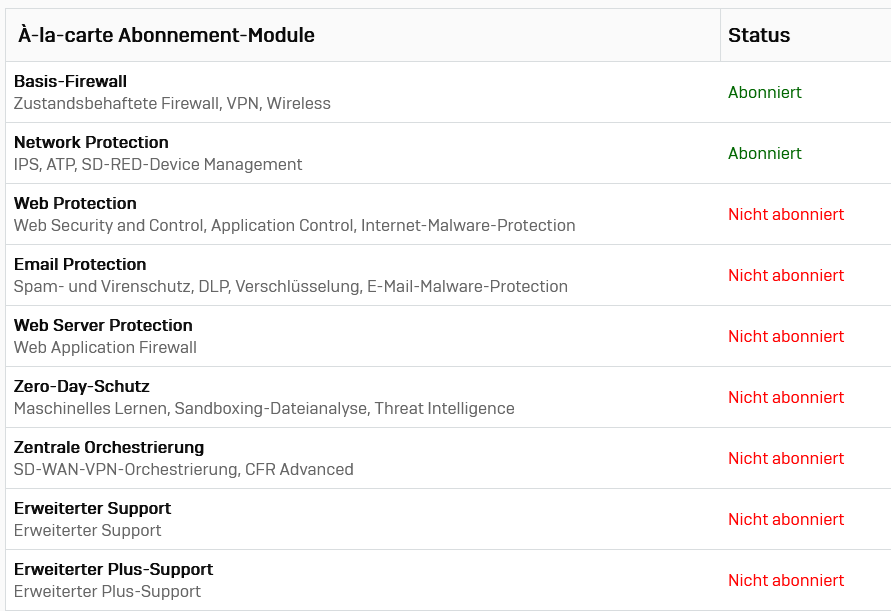Select the Erweiterter Support module title

[x=92, y=508]
